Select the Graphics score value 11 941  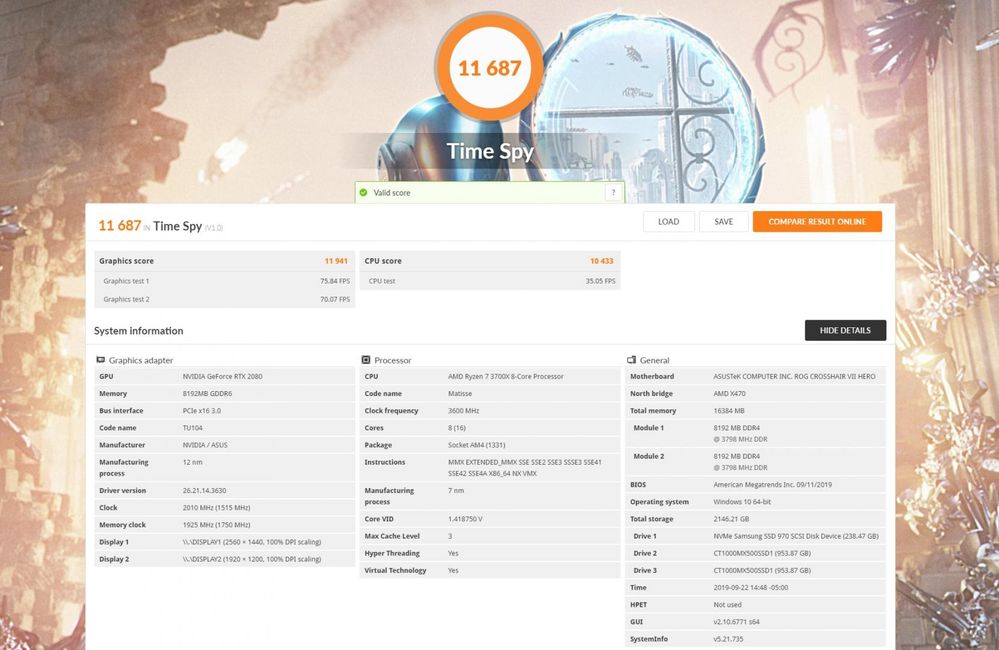[336, 261]
